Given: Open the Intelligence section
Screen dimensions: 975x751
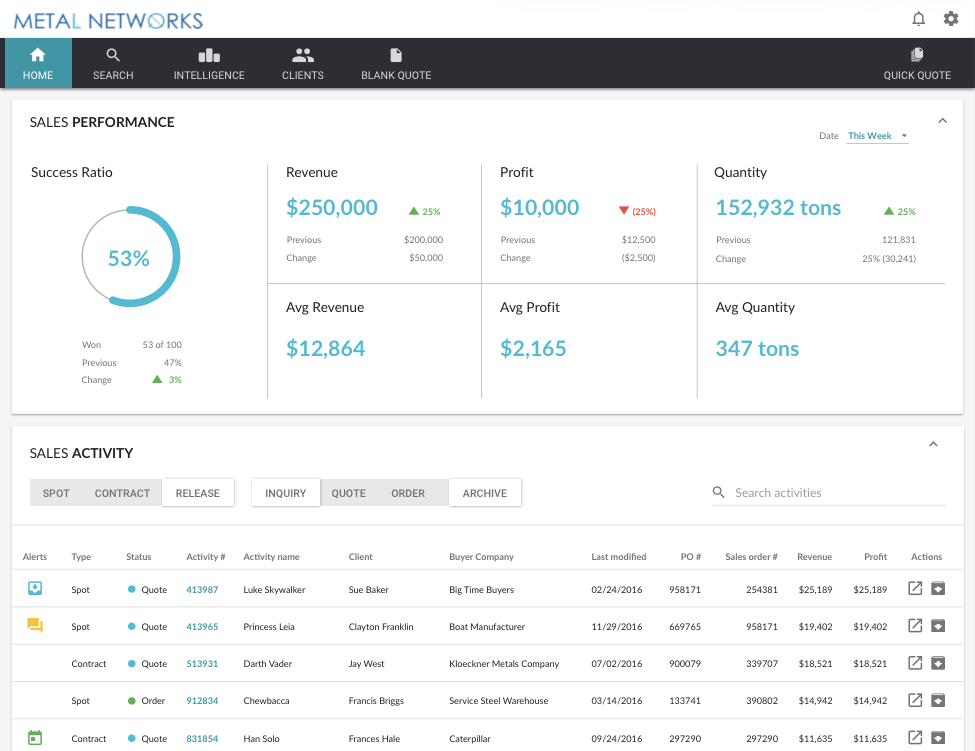Looking at the screenshot, I should coord(208,62).
